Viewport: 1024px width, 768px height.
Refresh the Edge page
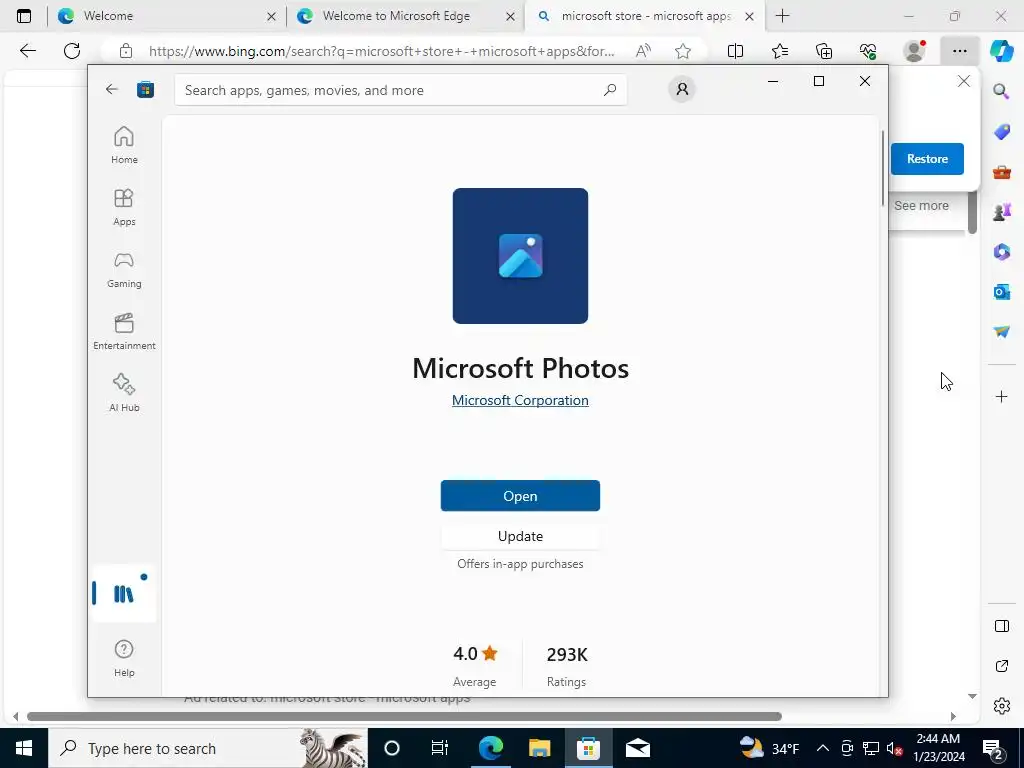coord(72,51)
